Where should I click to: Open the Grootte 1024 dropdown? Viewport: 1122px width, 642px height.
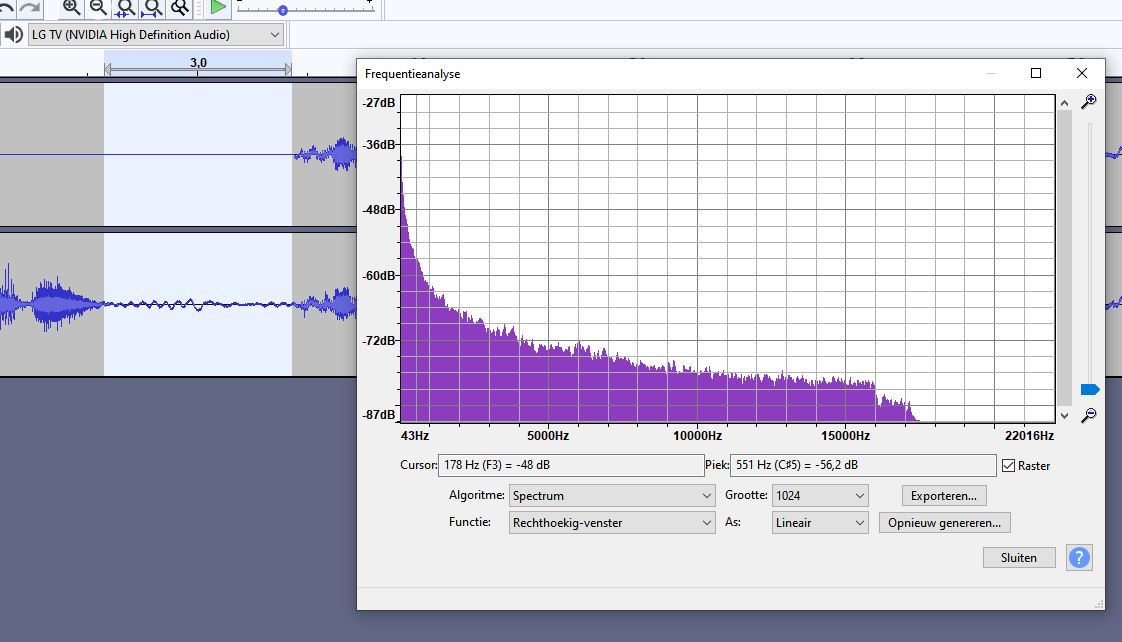click(x=820, y=495)
